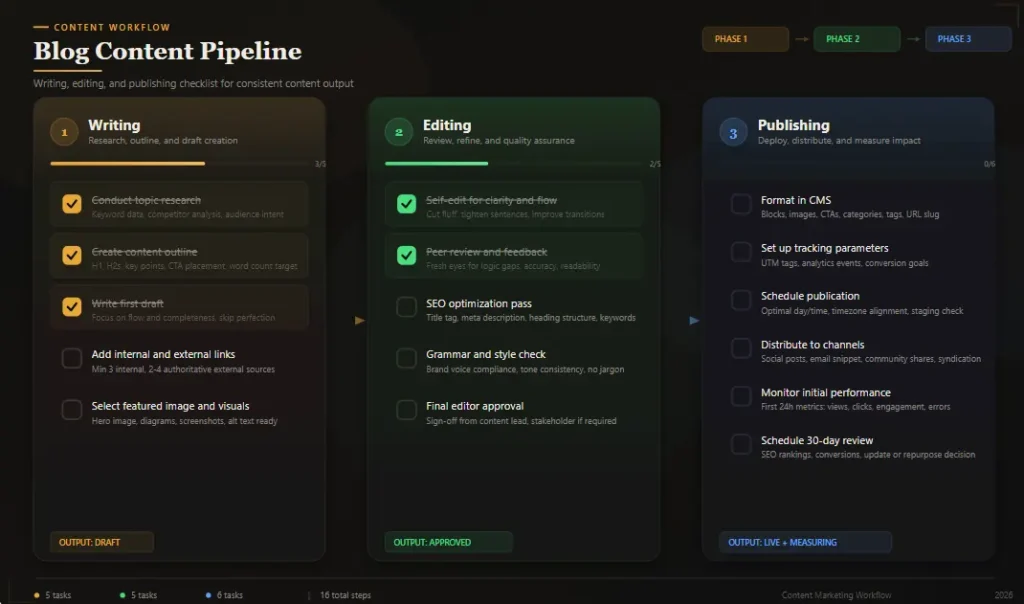Click the arrow between PHASE 1 and PHASE 2
Viewport: 1024px width, 604px height.
click(x=801, y=38)
